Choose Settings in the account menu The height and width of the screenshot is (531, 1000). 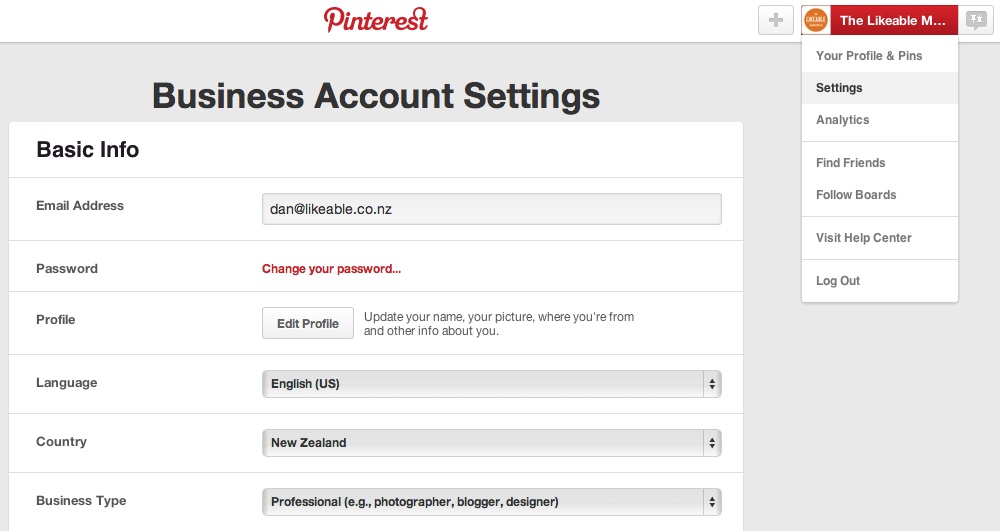click(839, 88)
